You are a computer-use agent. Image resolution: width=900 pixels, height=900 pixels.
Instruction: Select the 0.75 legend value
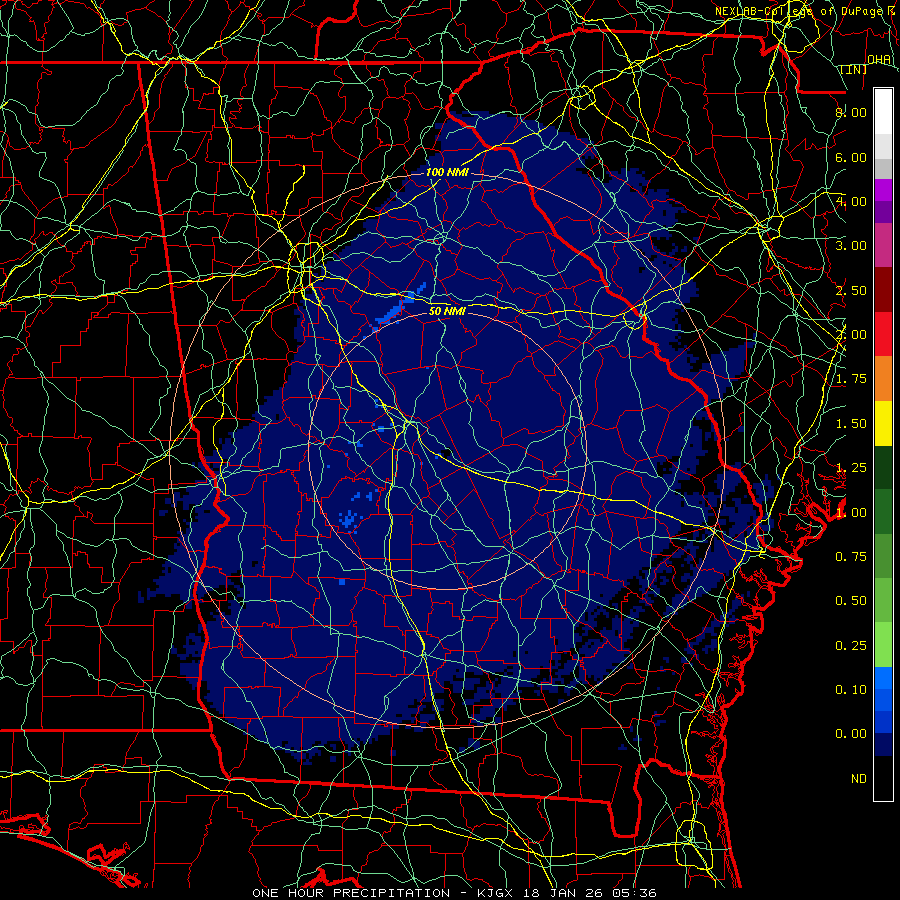pyautogui.click(x=851, y=557)
